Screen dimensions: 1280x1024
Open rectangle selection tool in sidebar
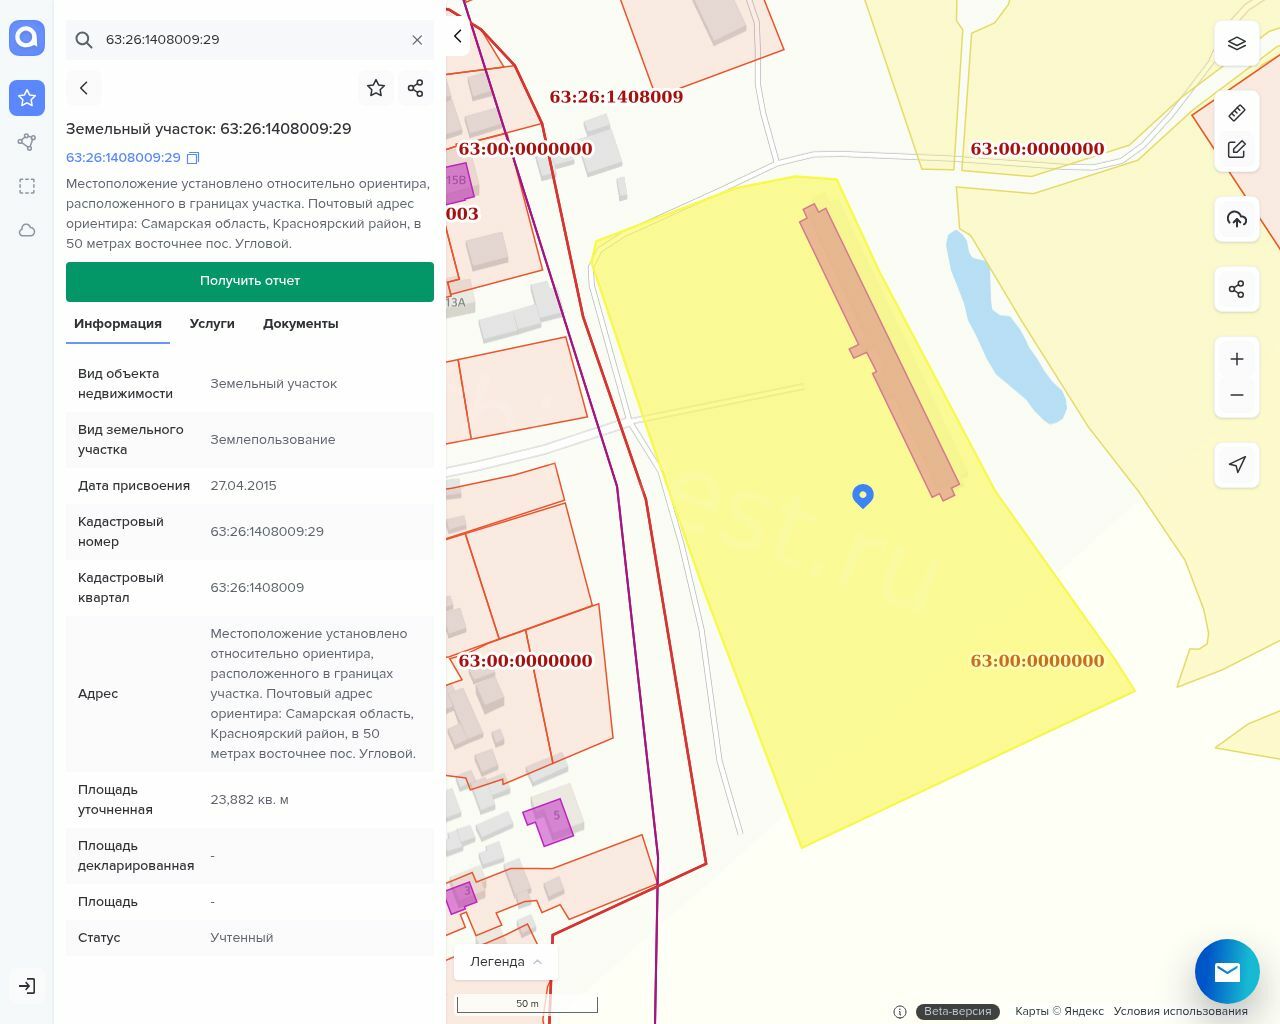pyautogui.click(x=27, y=186)
